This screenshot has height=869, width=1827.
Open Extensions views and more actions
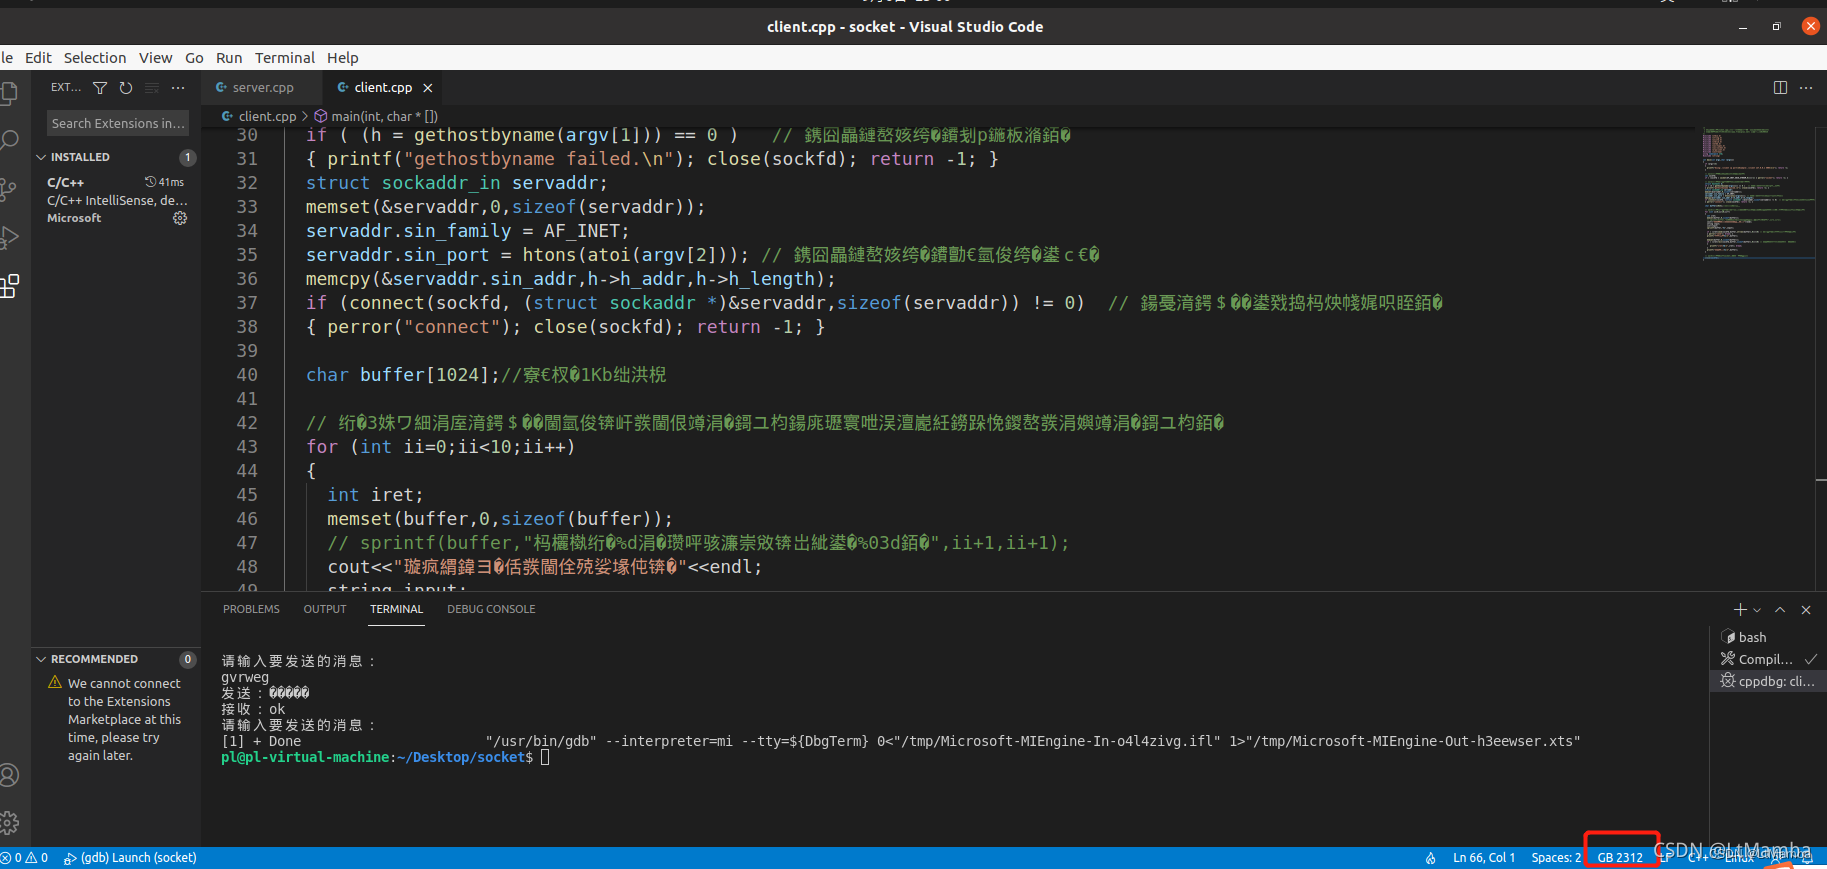click(178, 88)
